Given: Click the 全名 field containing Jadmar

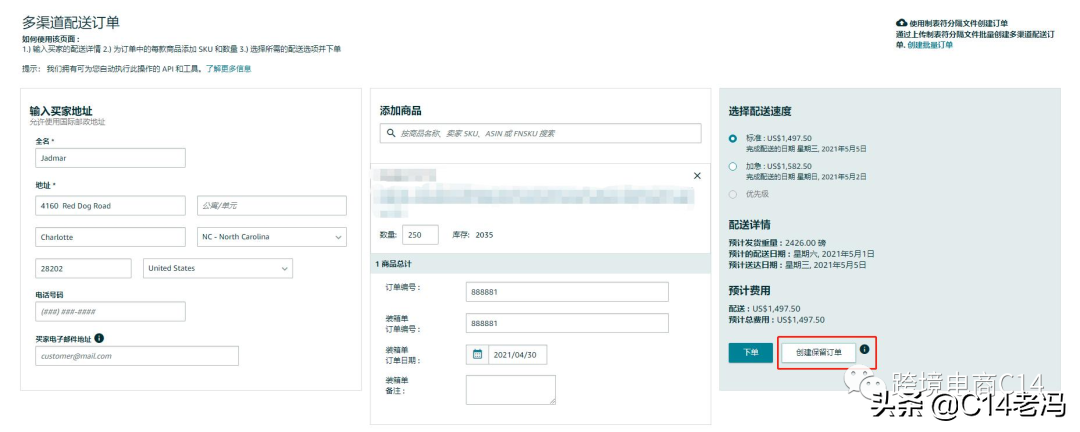Looking at the screenshot, I should pyautogui.click(x=109, y=158).
